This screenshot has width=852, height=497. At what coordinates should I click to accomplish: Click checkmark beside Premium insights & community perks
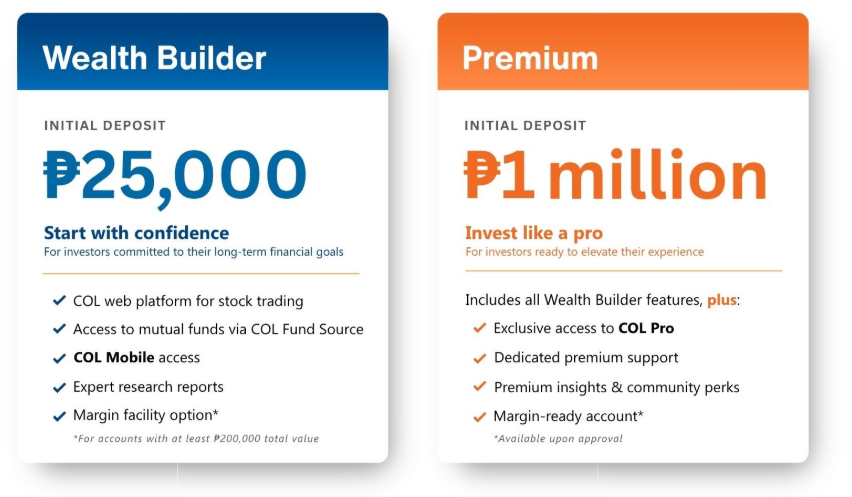479,387
